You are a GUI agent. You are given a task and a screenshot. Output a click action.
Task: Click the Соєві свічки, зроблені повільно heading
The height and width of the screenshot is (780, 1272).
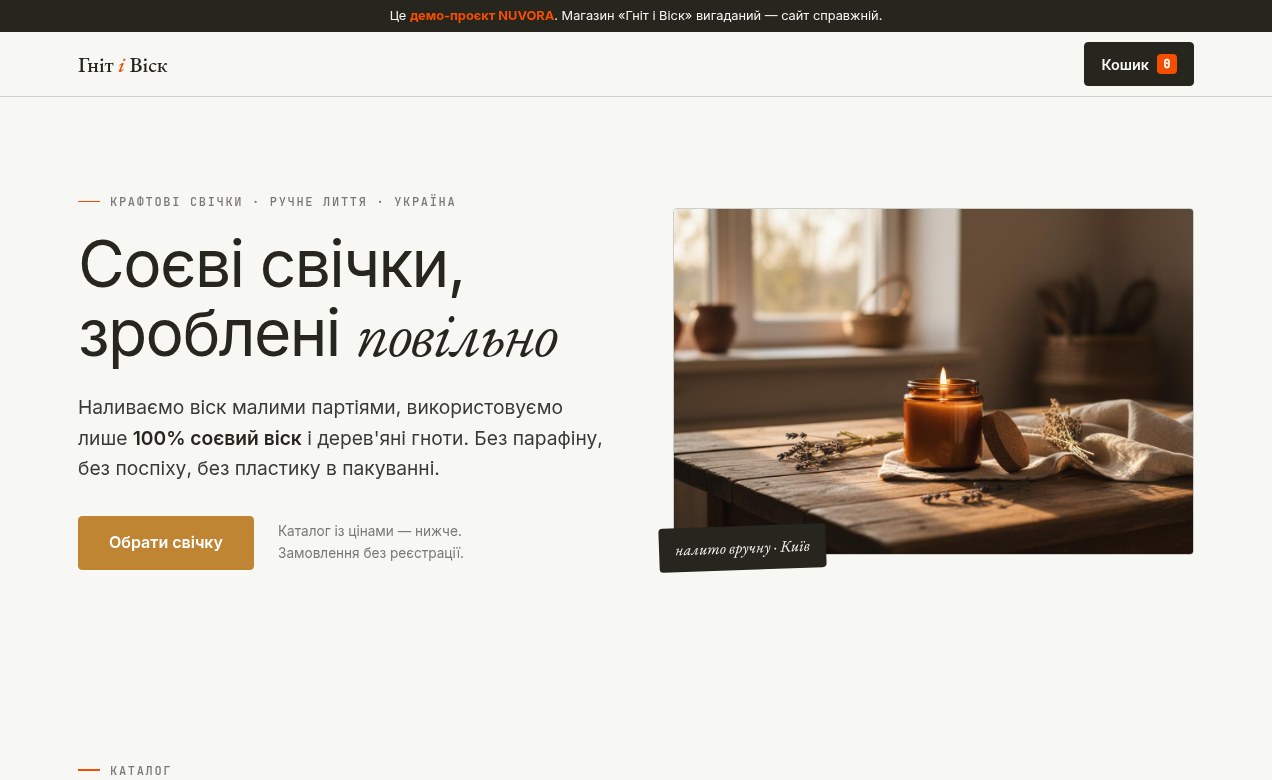(x=318, y=300)
